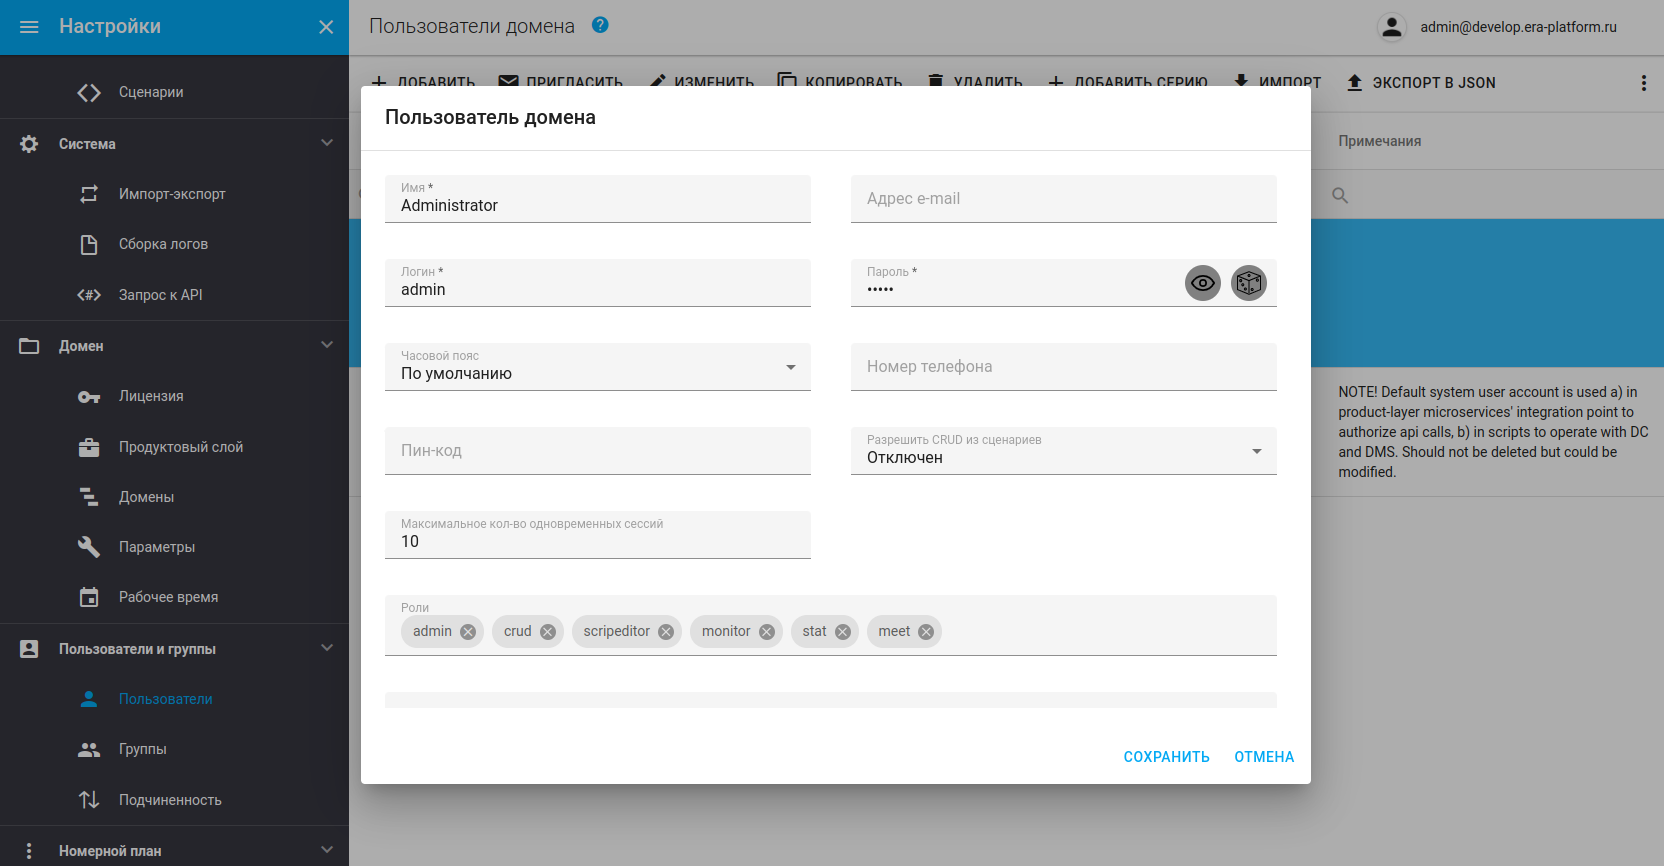Click the Адрес e-mail input field
1664x866 pixels.
[1063, 199]
